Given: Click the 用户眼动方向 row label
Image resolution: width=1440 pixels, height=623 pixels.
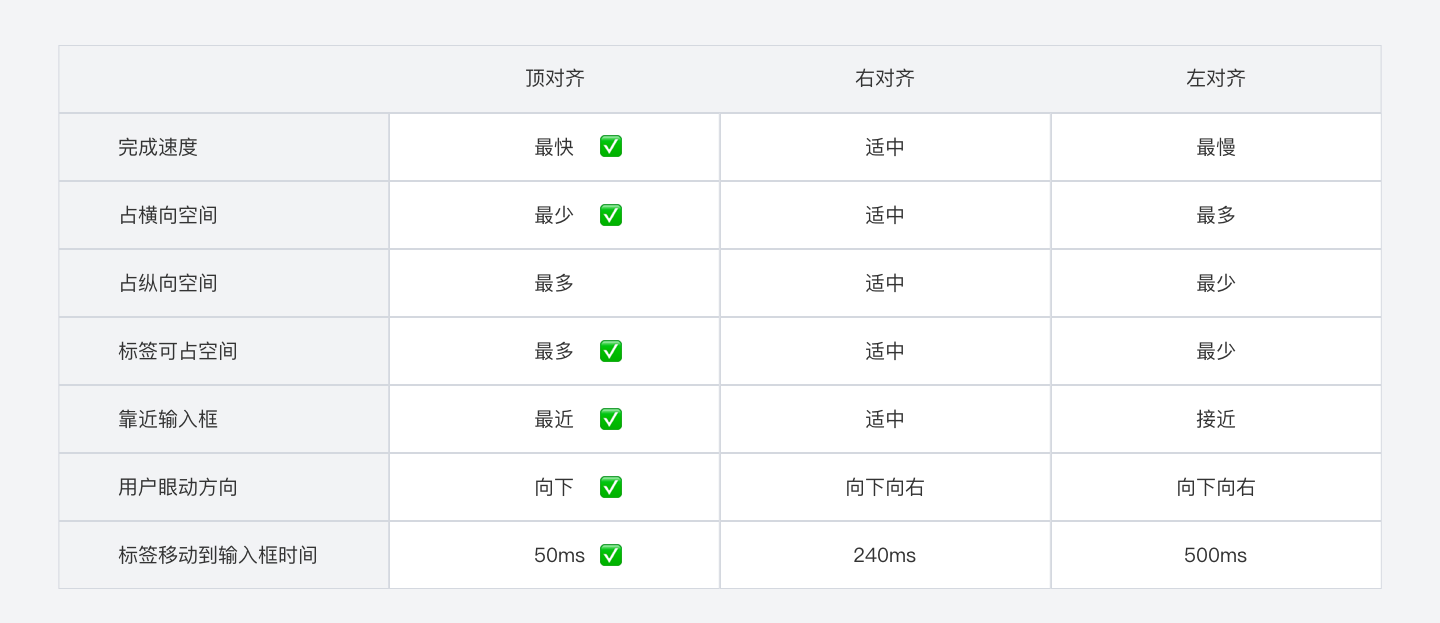Looking at the screenshot, I should click(178, 487).
